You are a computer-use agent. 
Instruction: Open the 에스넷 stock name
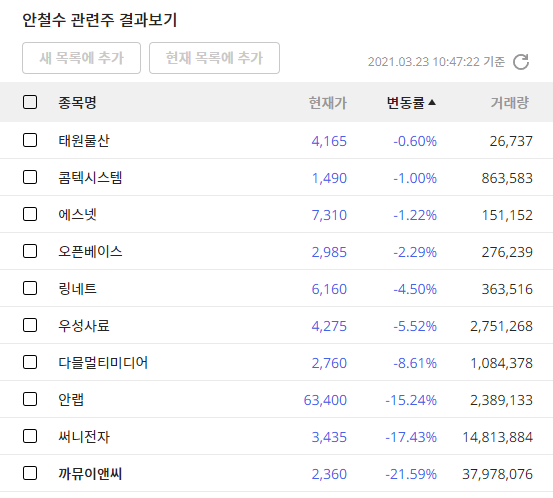(x=78, y=214)
